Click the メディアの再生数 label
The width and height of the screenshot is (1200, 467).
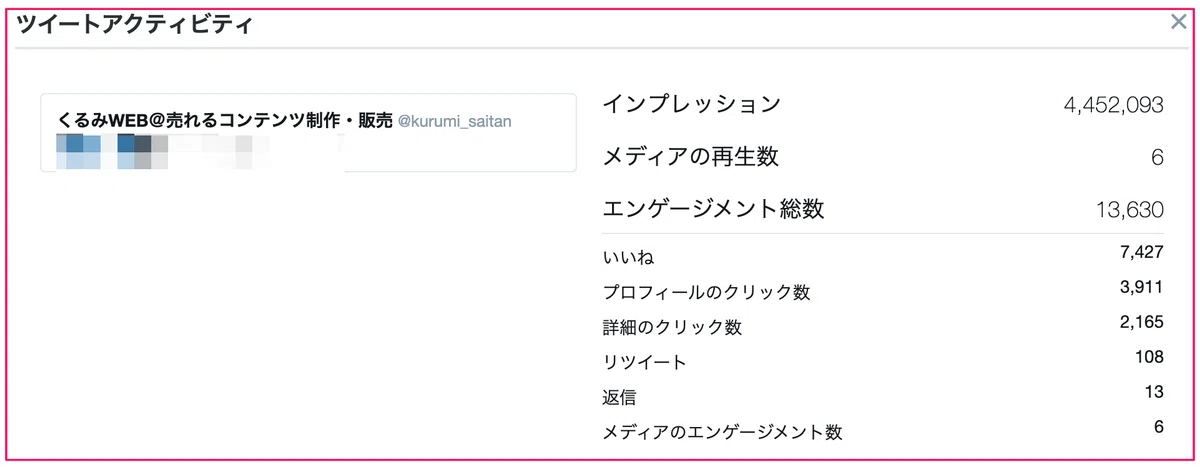(x=691, y=156)
